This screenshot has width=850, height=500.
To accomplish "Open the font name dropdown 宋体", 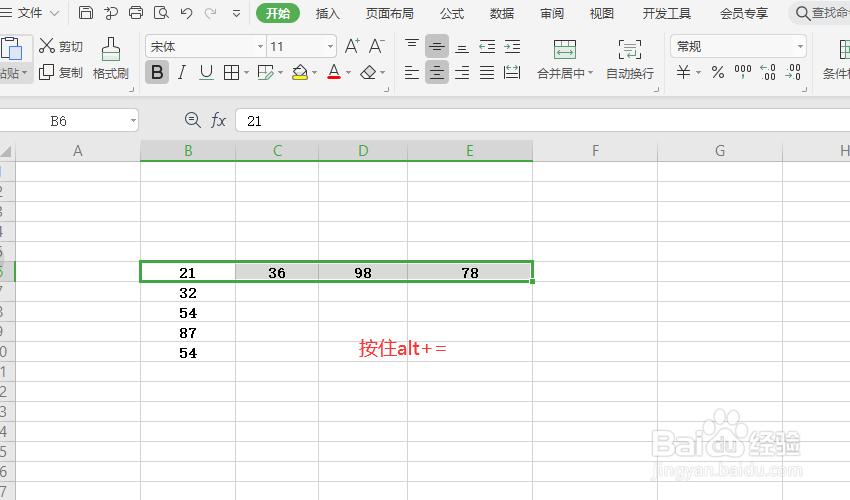I will click(260, 47).
